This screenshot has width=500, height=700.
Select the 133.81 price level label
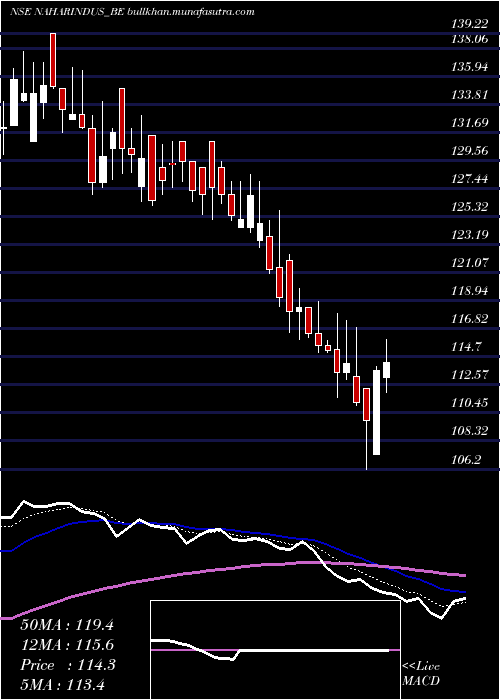point(472,95)
